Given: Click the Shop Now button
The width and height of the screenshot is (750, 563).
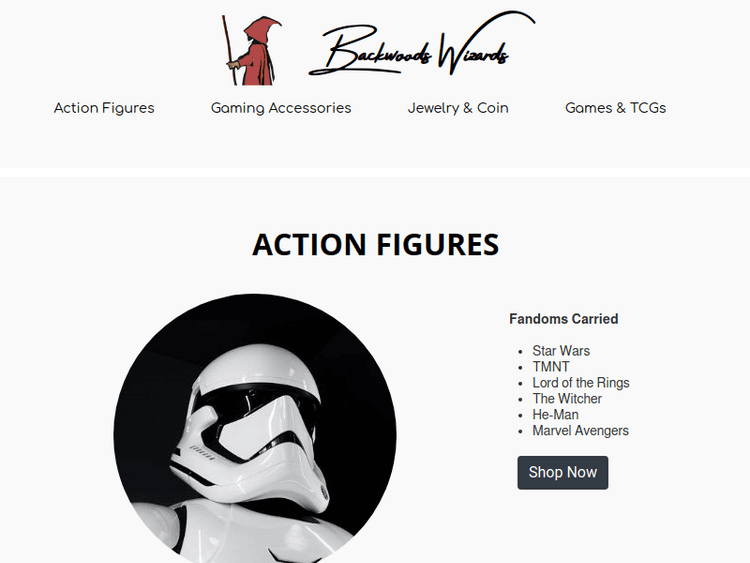Looking at the screenshot, I should click(562, 473).
